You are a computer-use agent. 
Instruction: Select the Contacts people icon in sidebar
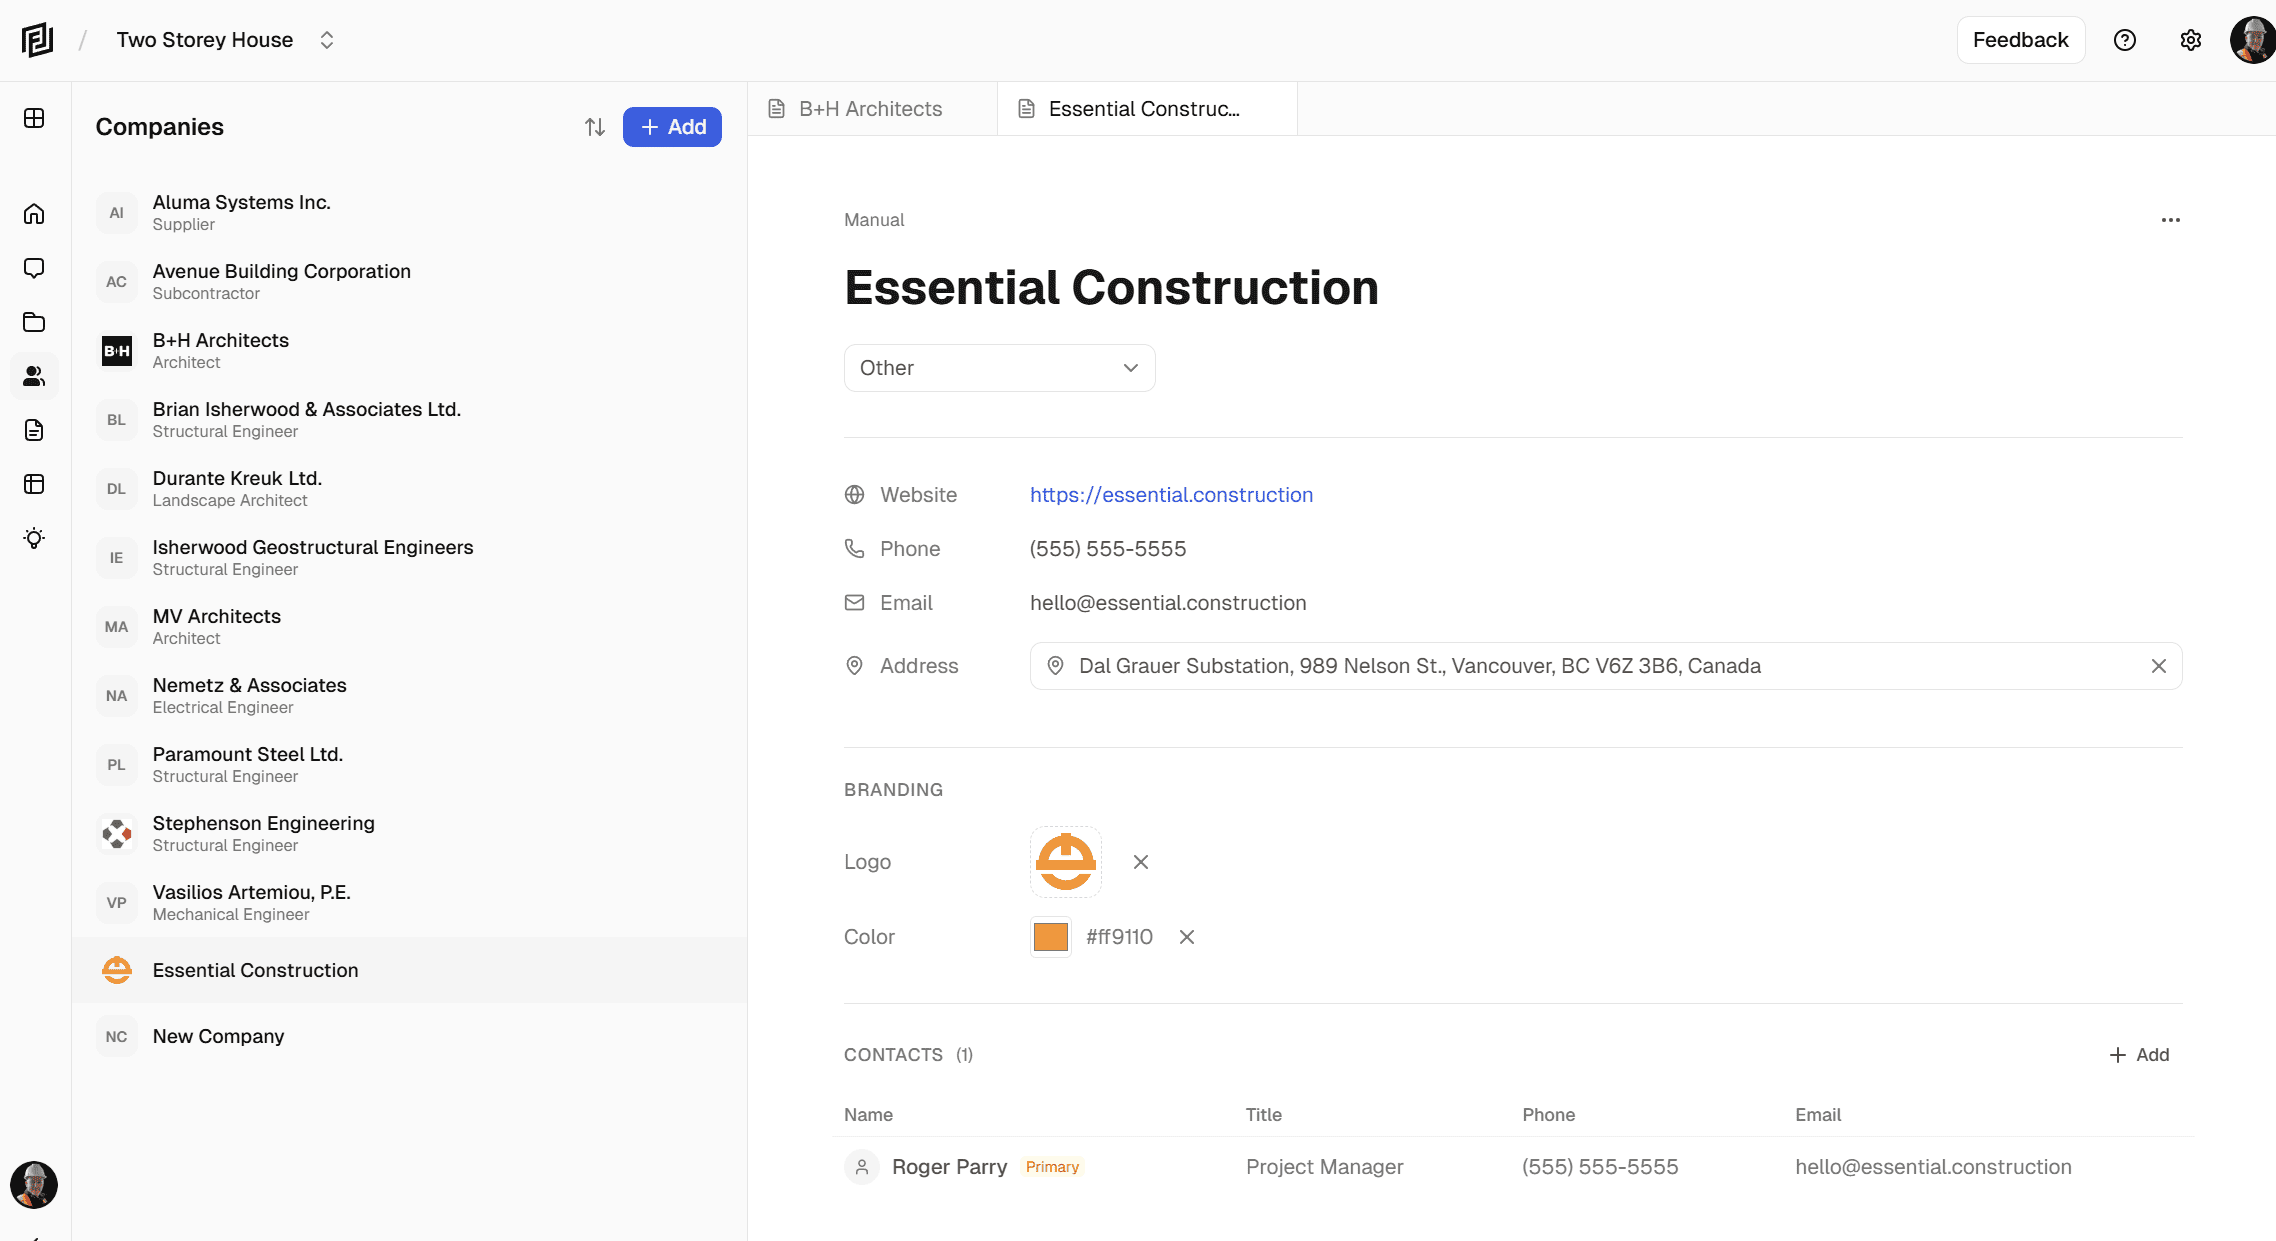(x=34, y=376)
